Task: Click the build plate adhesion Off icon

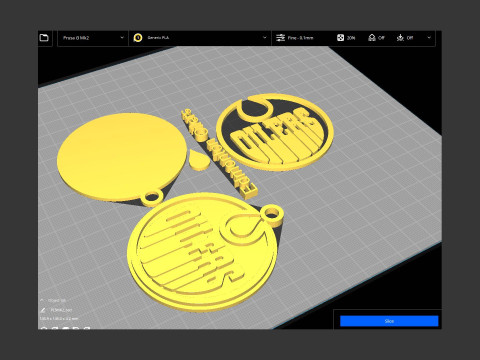Action: (400, 38)
